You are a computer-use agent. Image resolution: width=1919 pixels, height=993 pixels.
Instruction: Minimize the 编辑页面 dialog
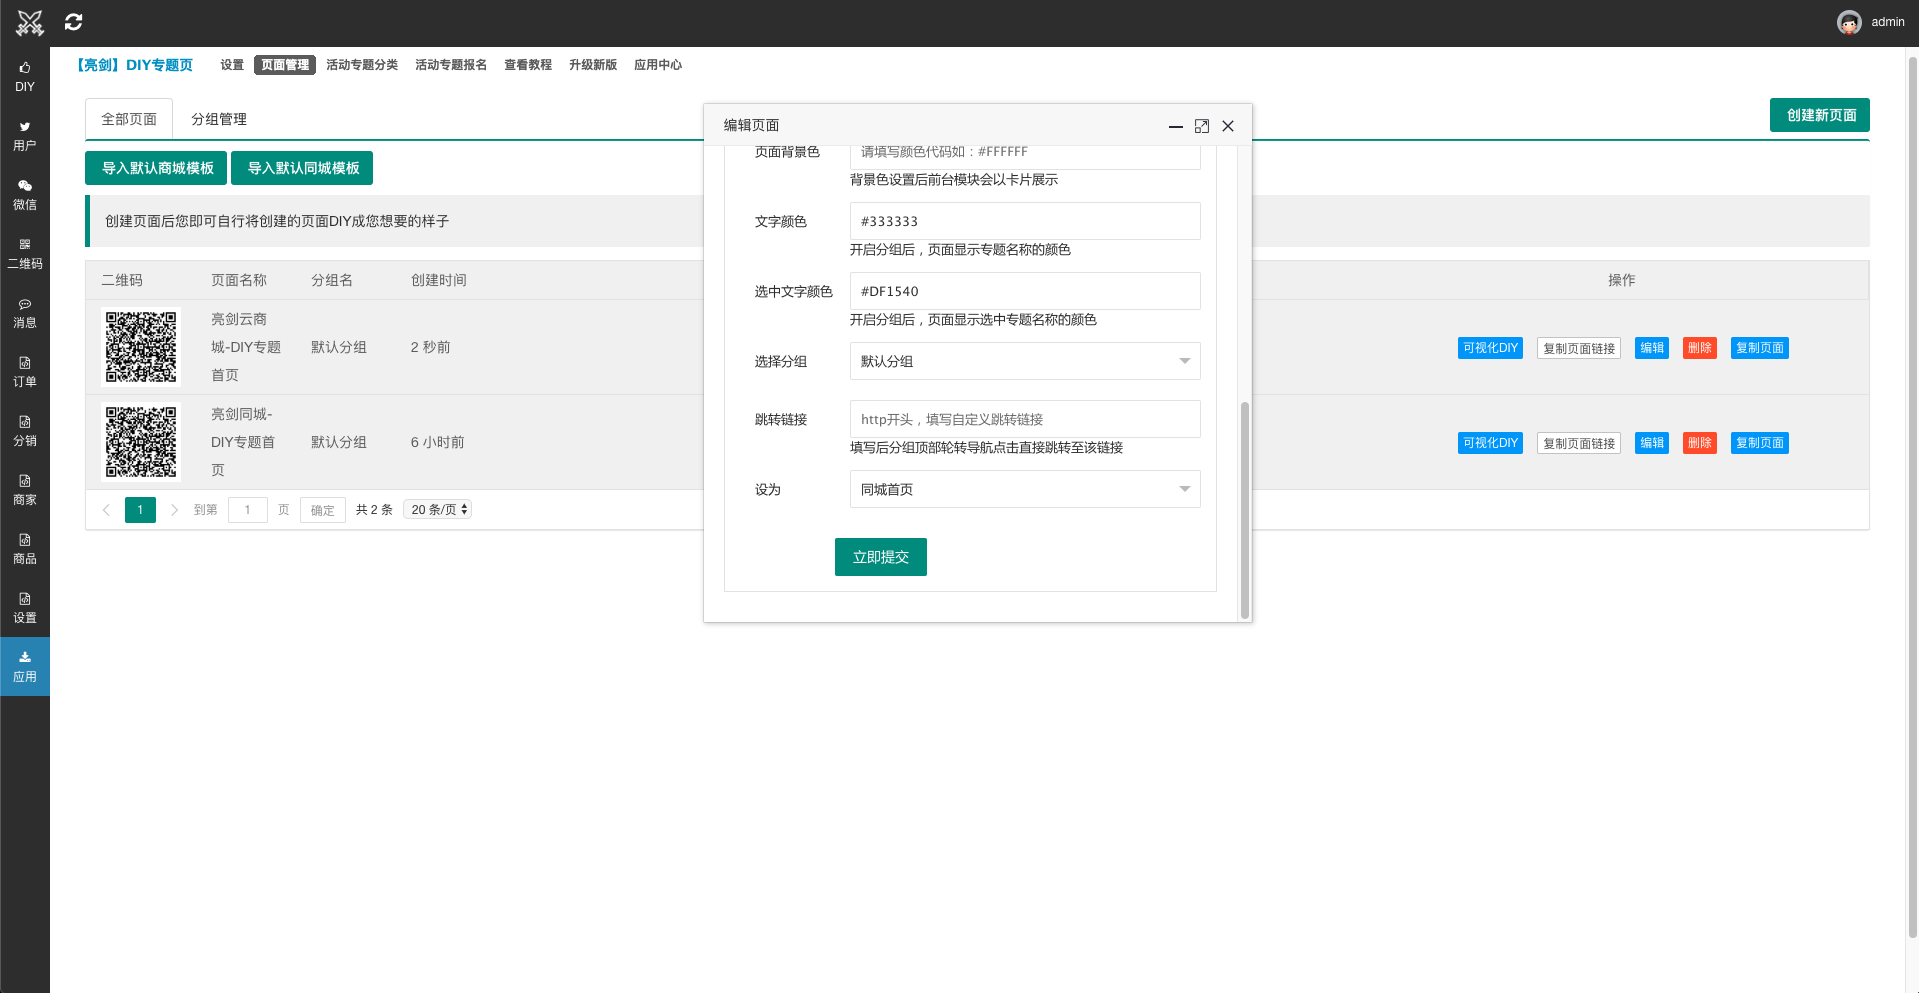[1176, 126]
